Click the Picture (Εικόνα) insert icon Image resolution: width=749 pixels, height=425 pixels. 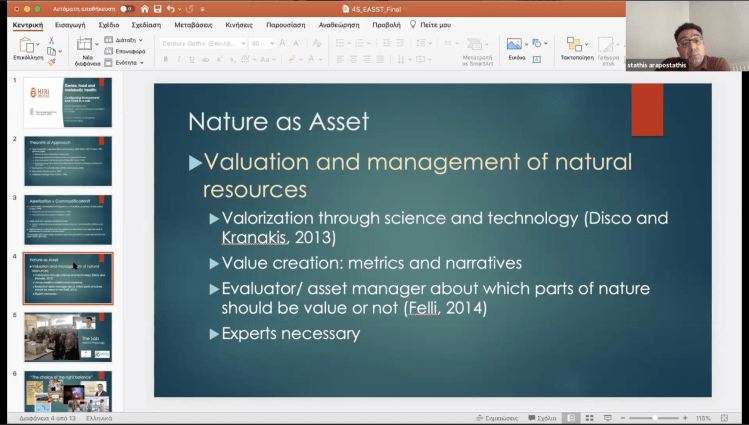click(x=515, y=45)
